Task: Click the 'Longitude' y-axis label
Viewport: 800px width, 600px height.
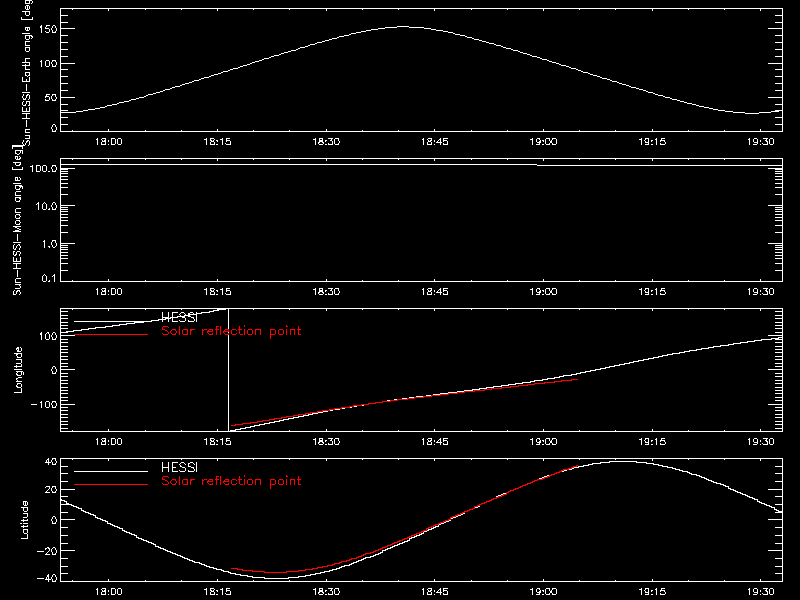Action: coord(18,370)
